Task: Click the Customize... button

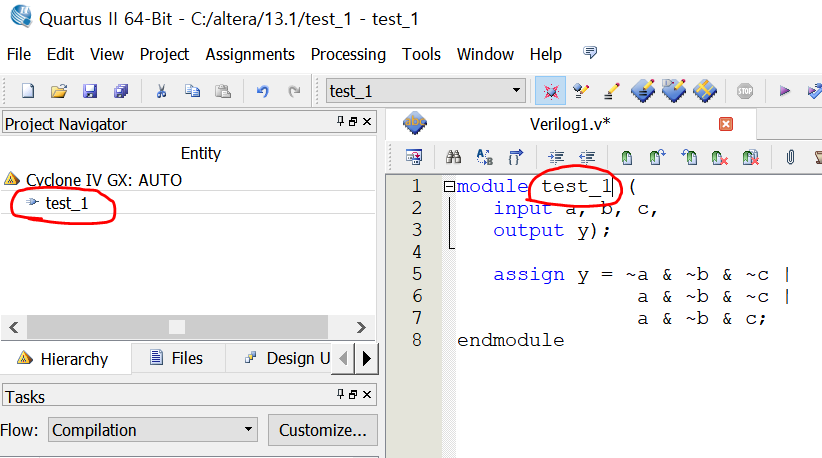Action: click(x=322, y=430)
